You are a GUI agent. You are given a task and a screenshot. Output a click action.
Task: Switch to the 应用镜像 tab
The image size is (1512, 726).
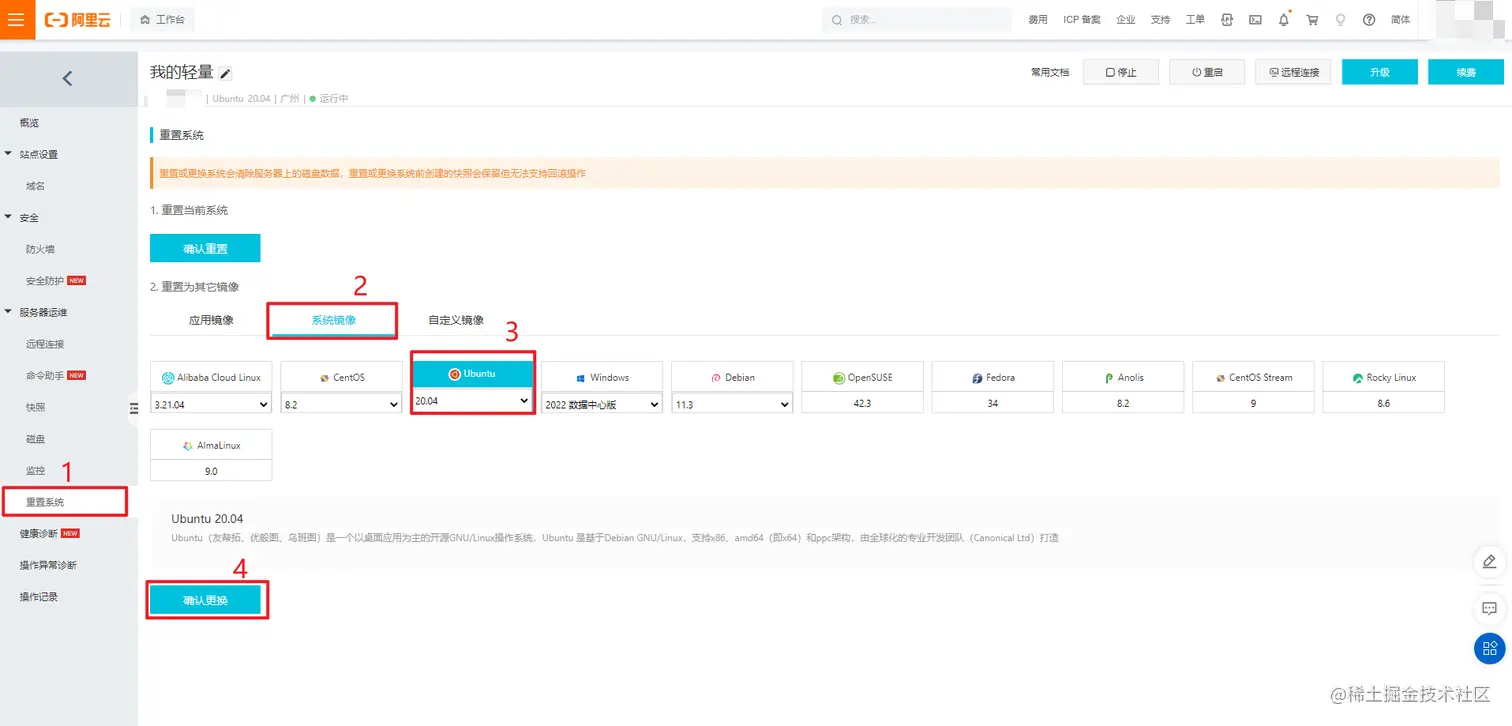tap(211, 320)
